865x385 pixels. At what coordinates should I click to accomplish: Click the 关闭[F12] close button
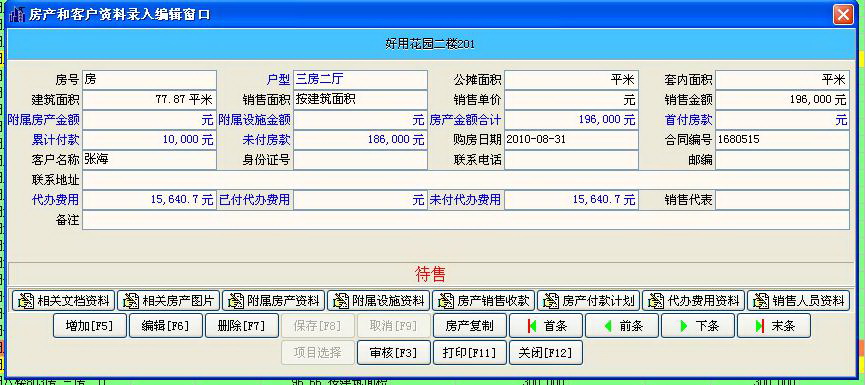pyautogui.click(x=546, y=352)
